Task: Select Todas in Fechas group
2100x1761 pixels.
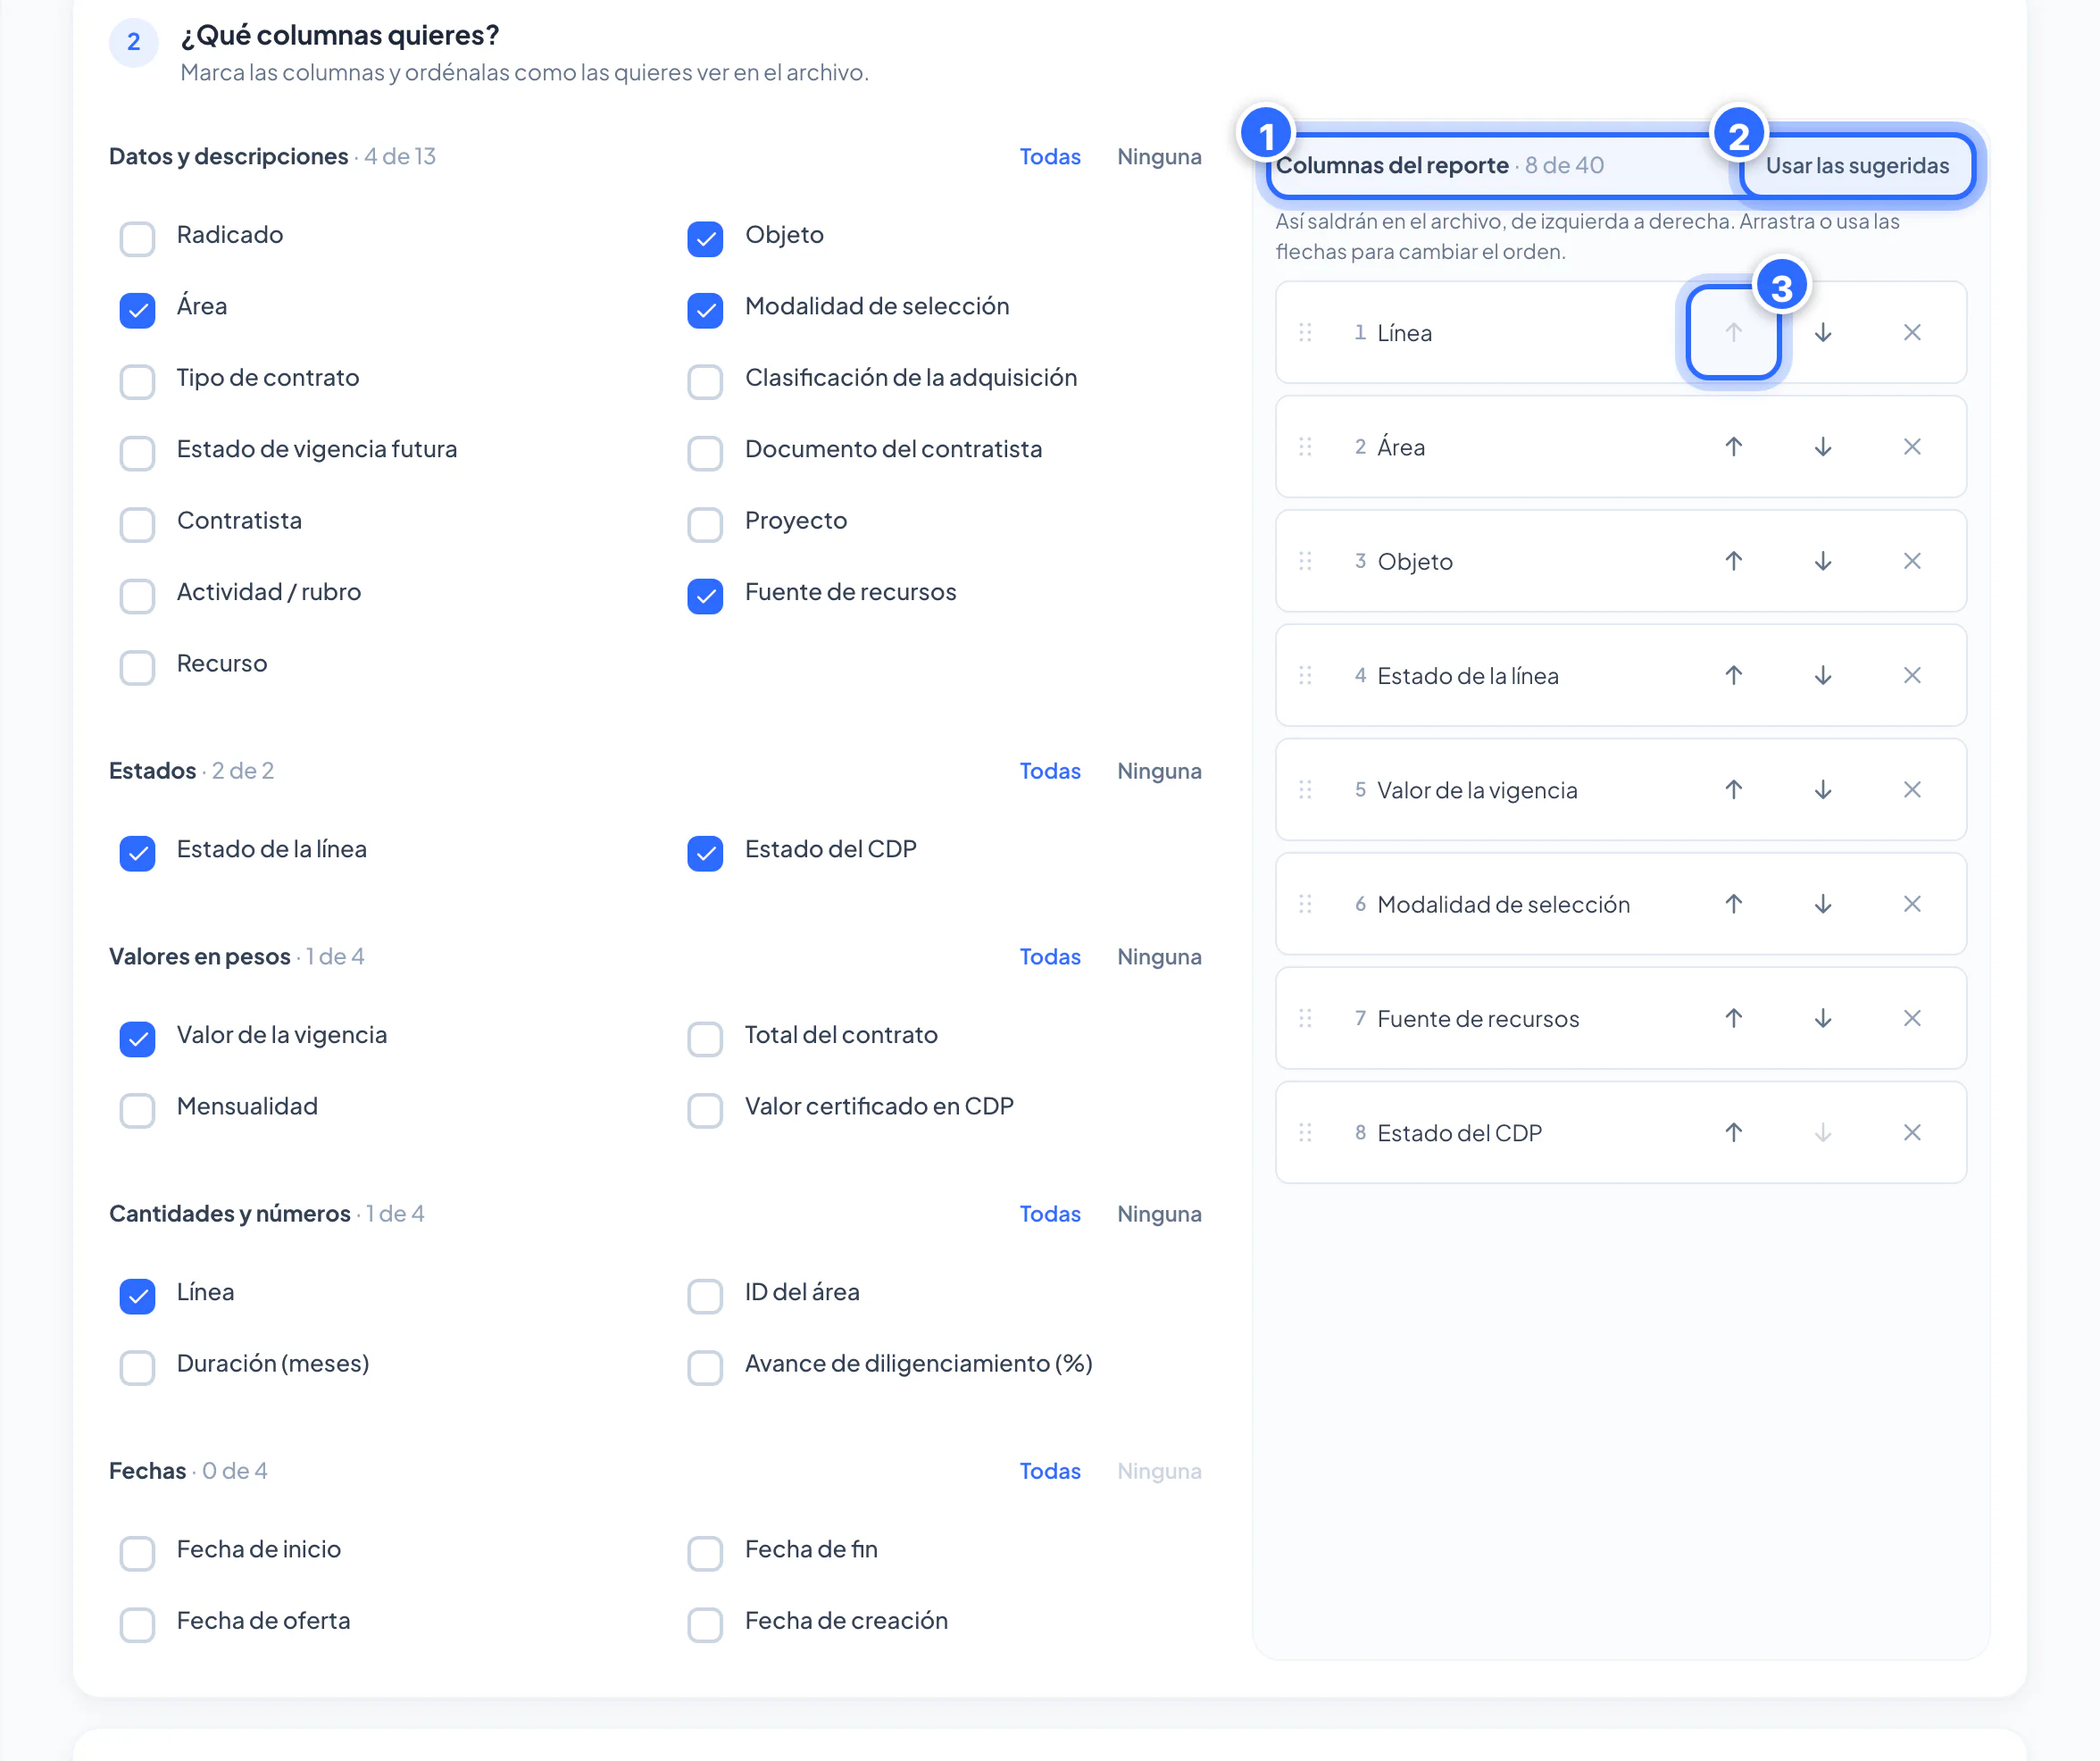Action: tap(1050, 1471)
